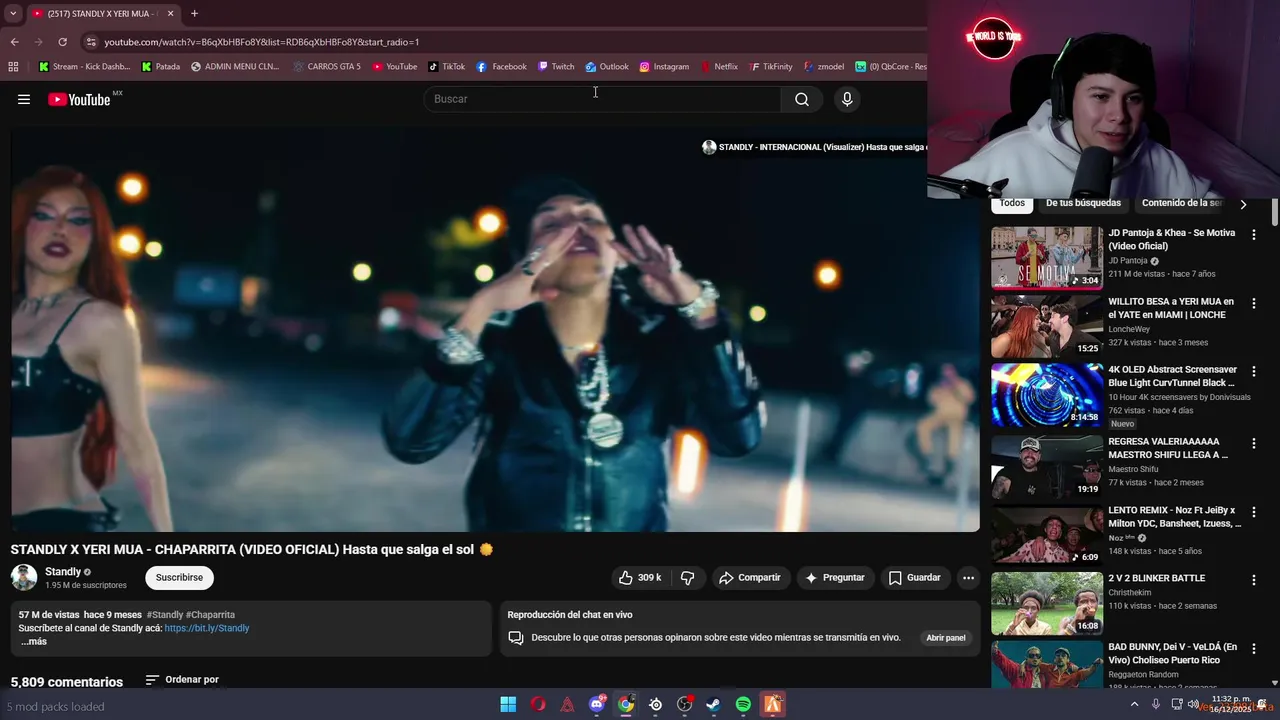Show more filter chips with right chevron

click(x=1243, y=204)
